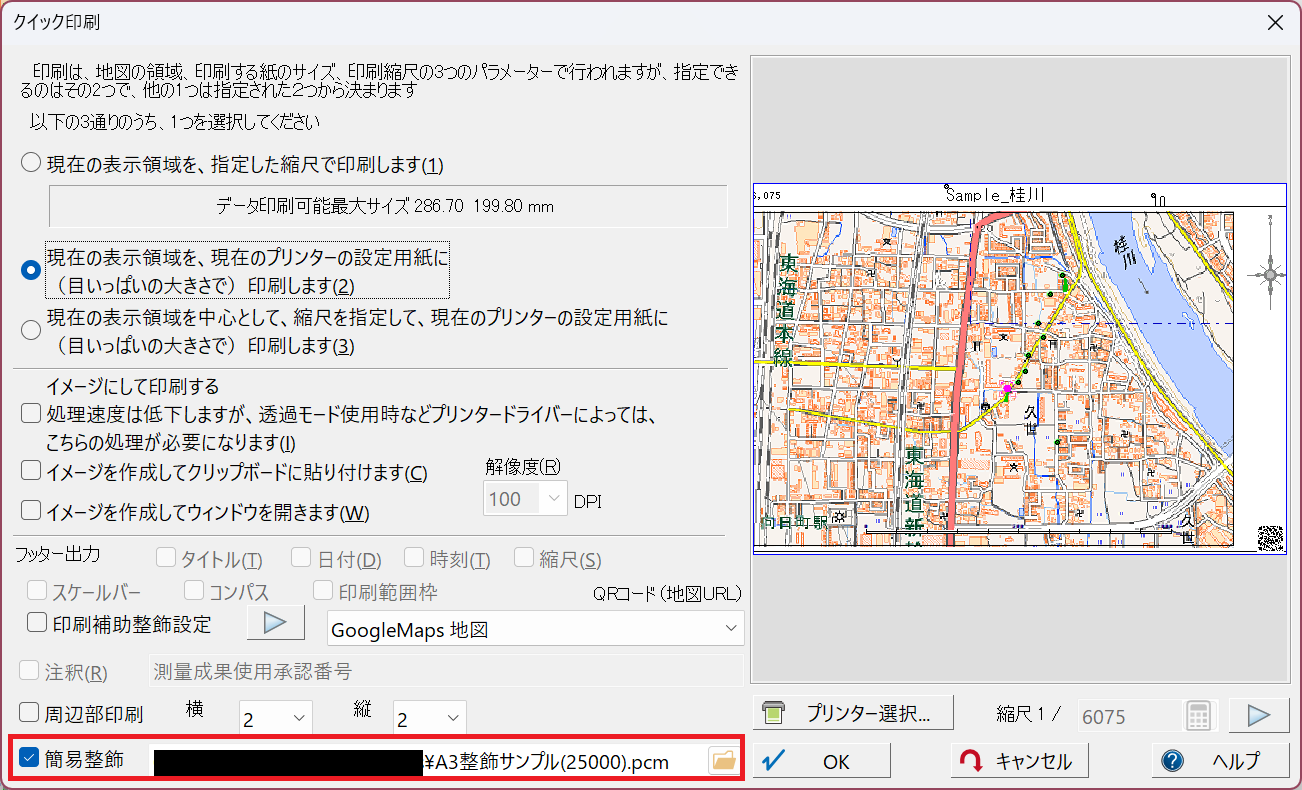Toggle the 日付 footer checkbox
Image resolution: width=1302 pixels, height=790 pixels.
point(301,559)
